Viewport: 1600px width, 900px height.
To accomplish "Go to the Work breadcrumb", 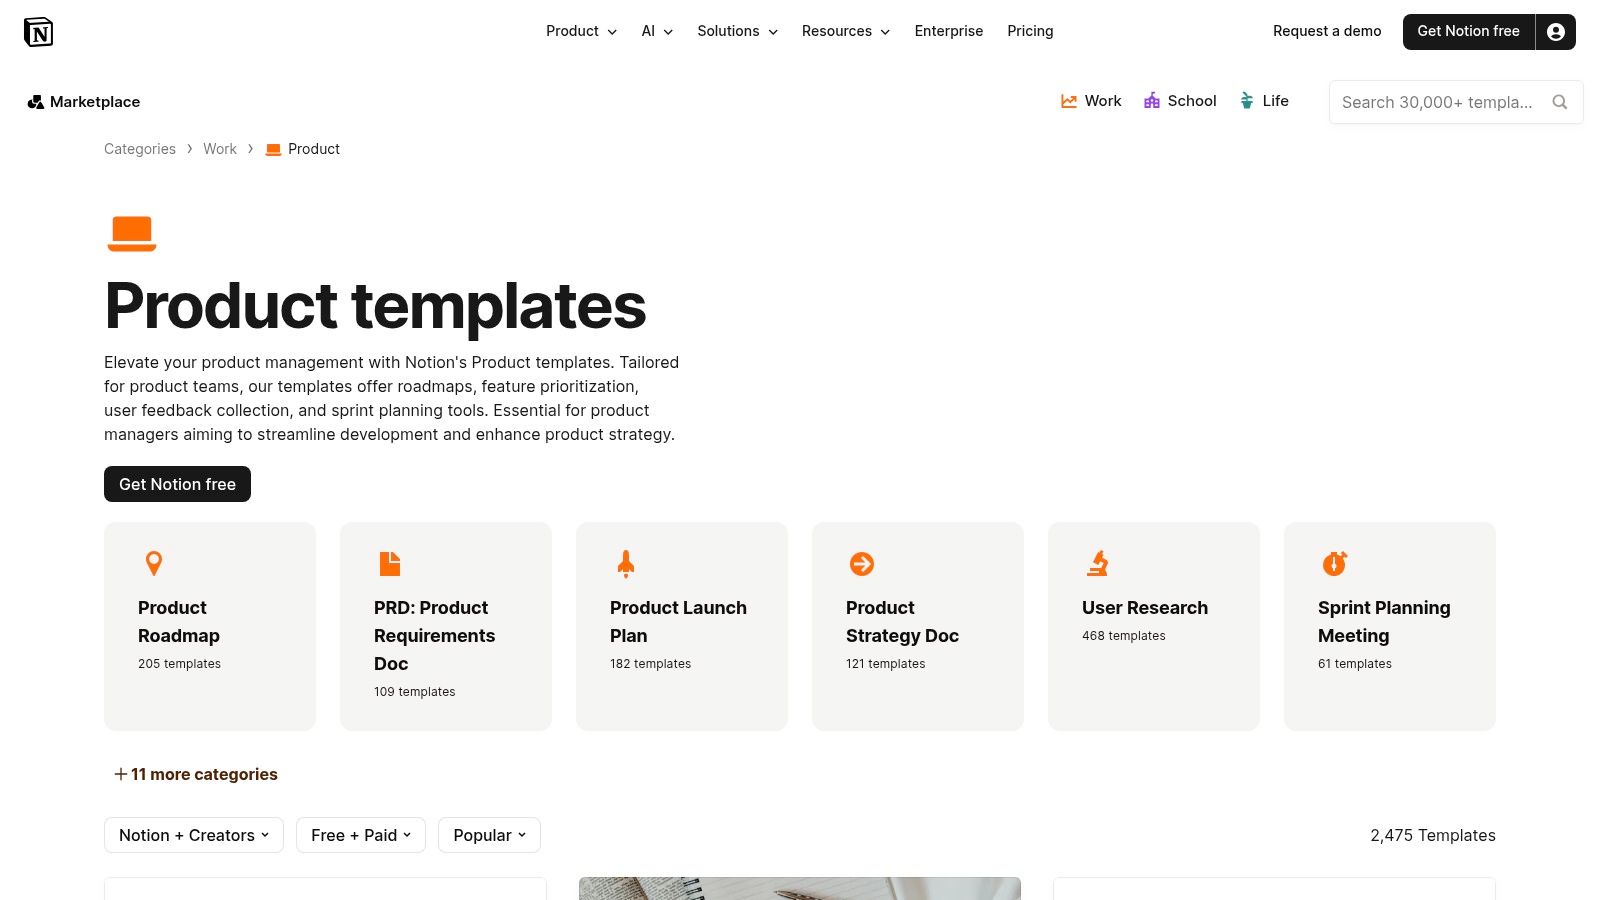I will click(220, 149).
